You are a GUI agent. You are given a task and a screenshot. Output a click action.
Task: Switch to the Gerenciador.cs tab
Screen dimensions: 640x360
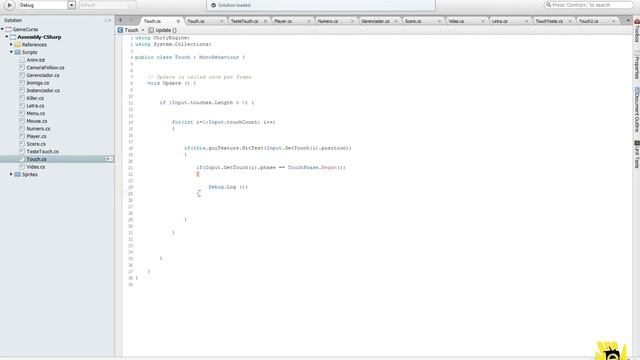pos(375,21)
